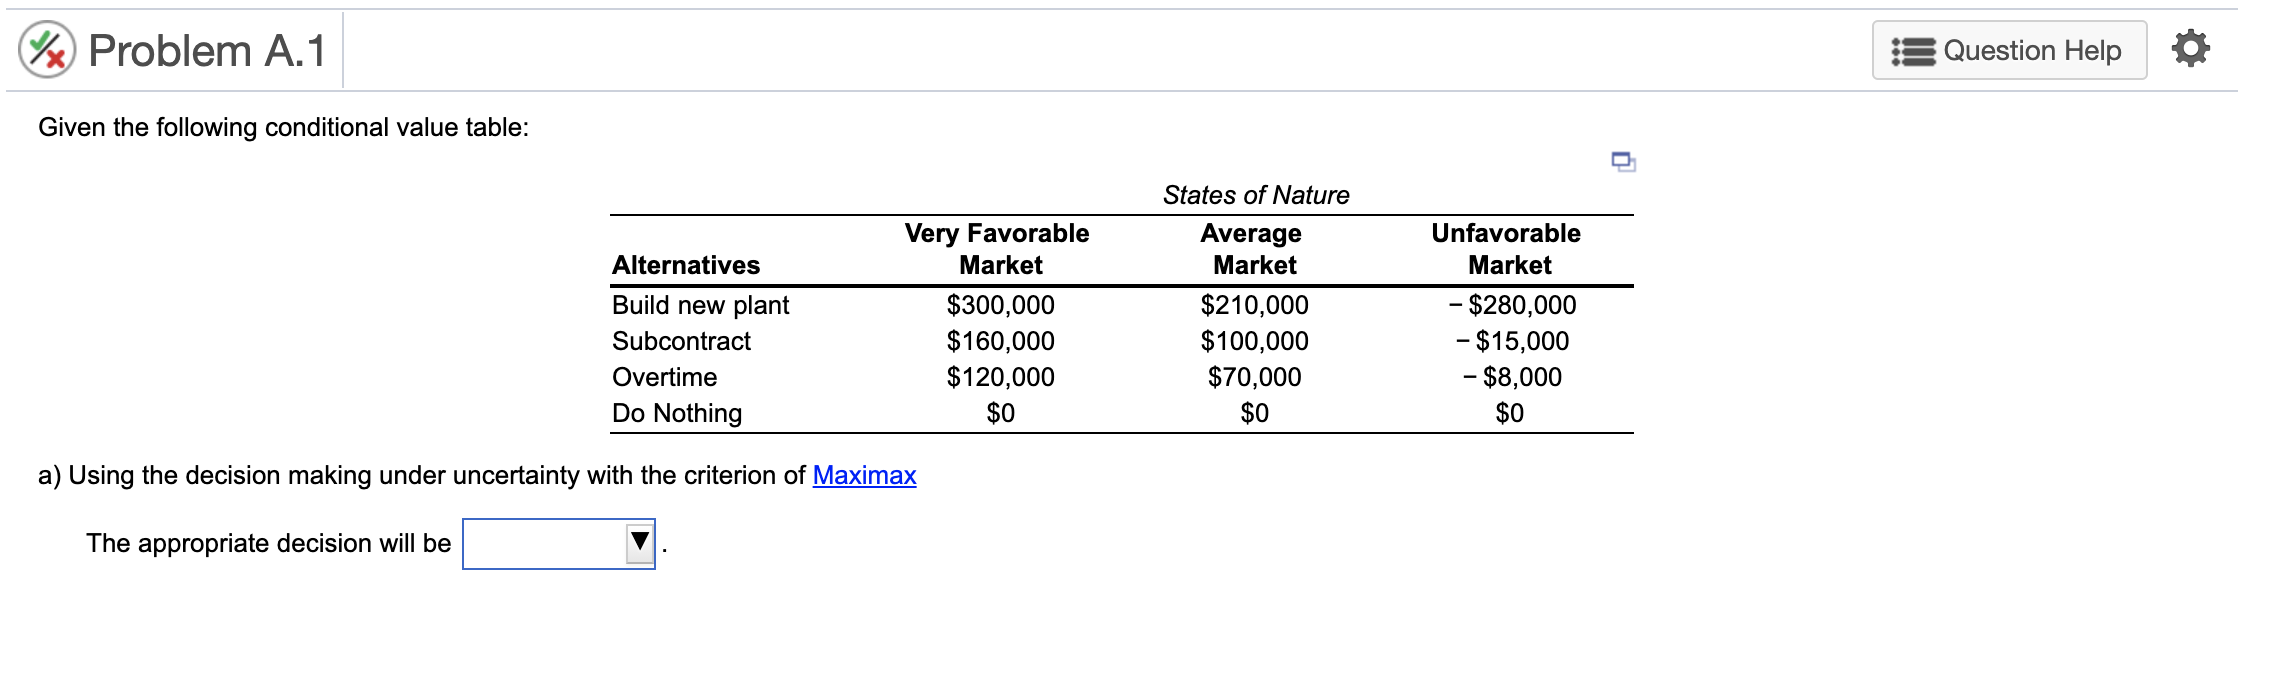Click the popup-table copy icon above the table
2284x676 pixels.
(1623, 161)
